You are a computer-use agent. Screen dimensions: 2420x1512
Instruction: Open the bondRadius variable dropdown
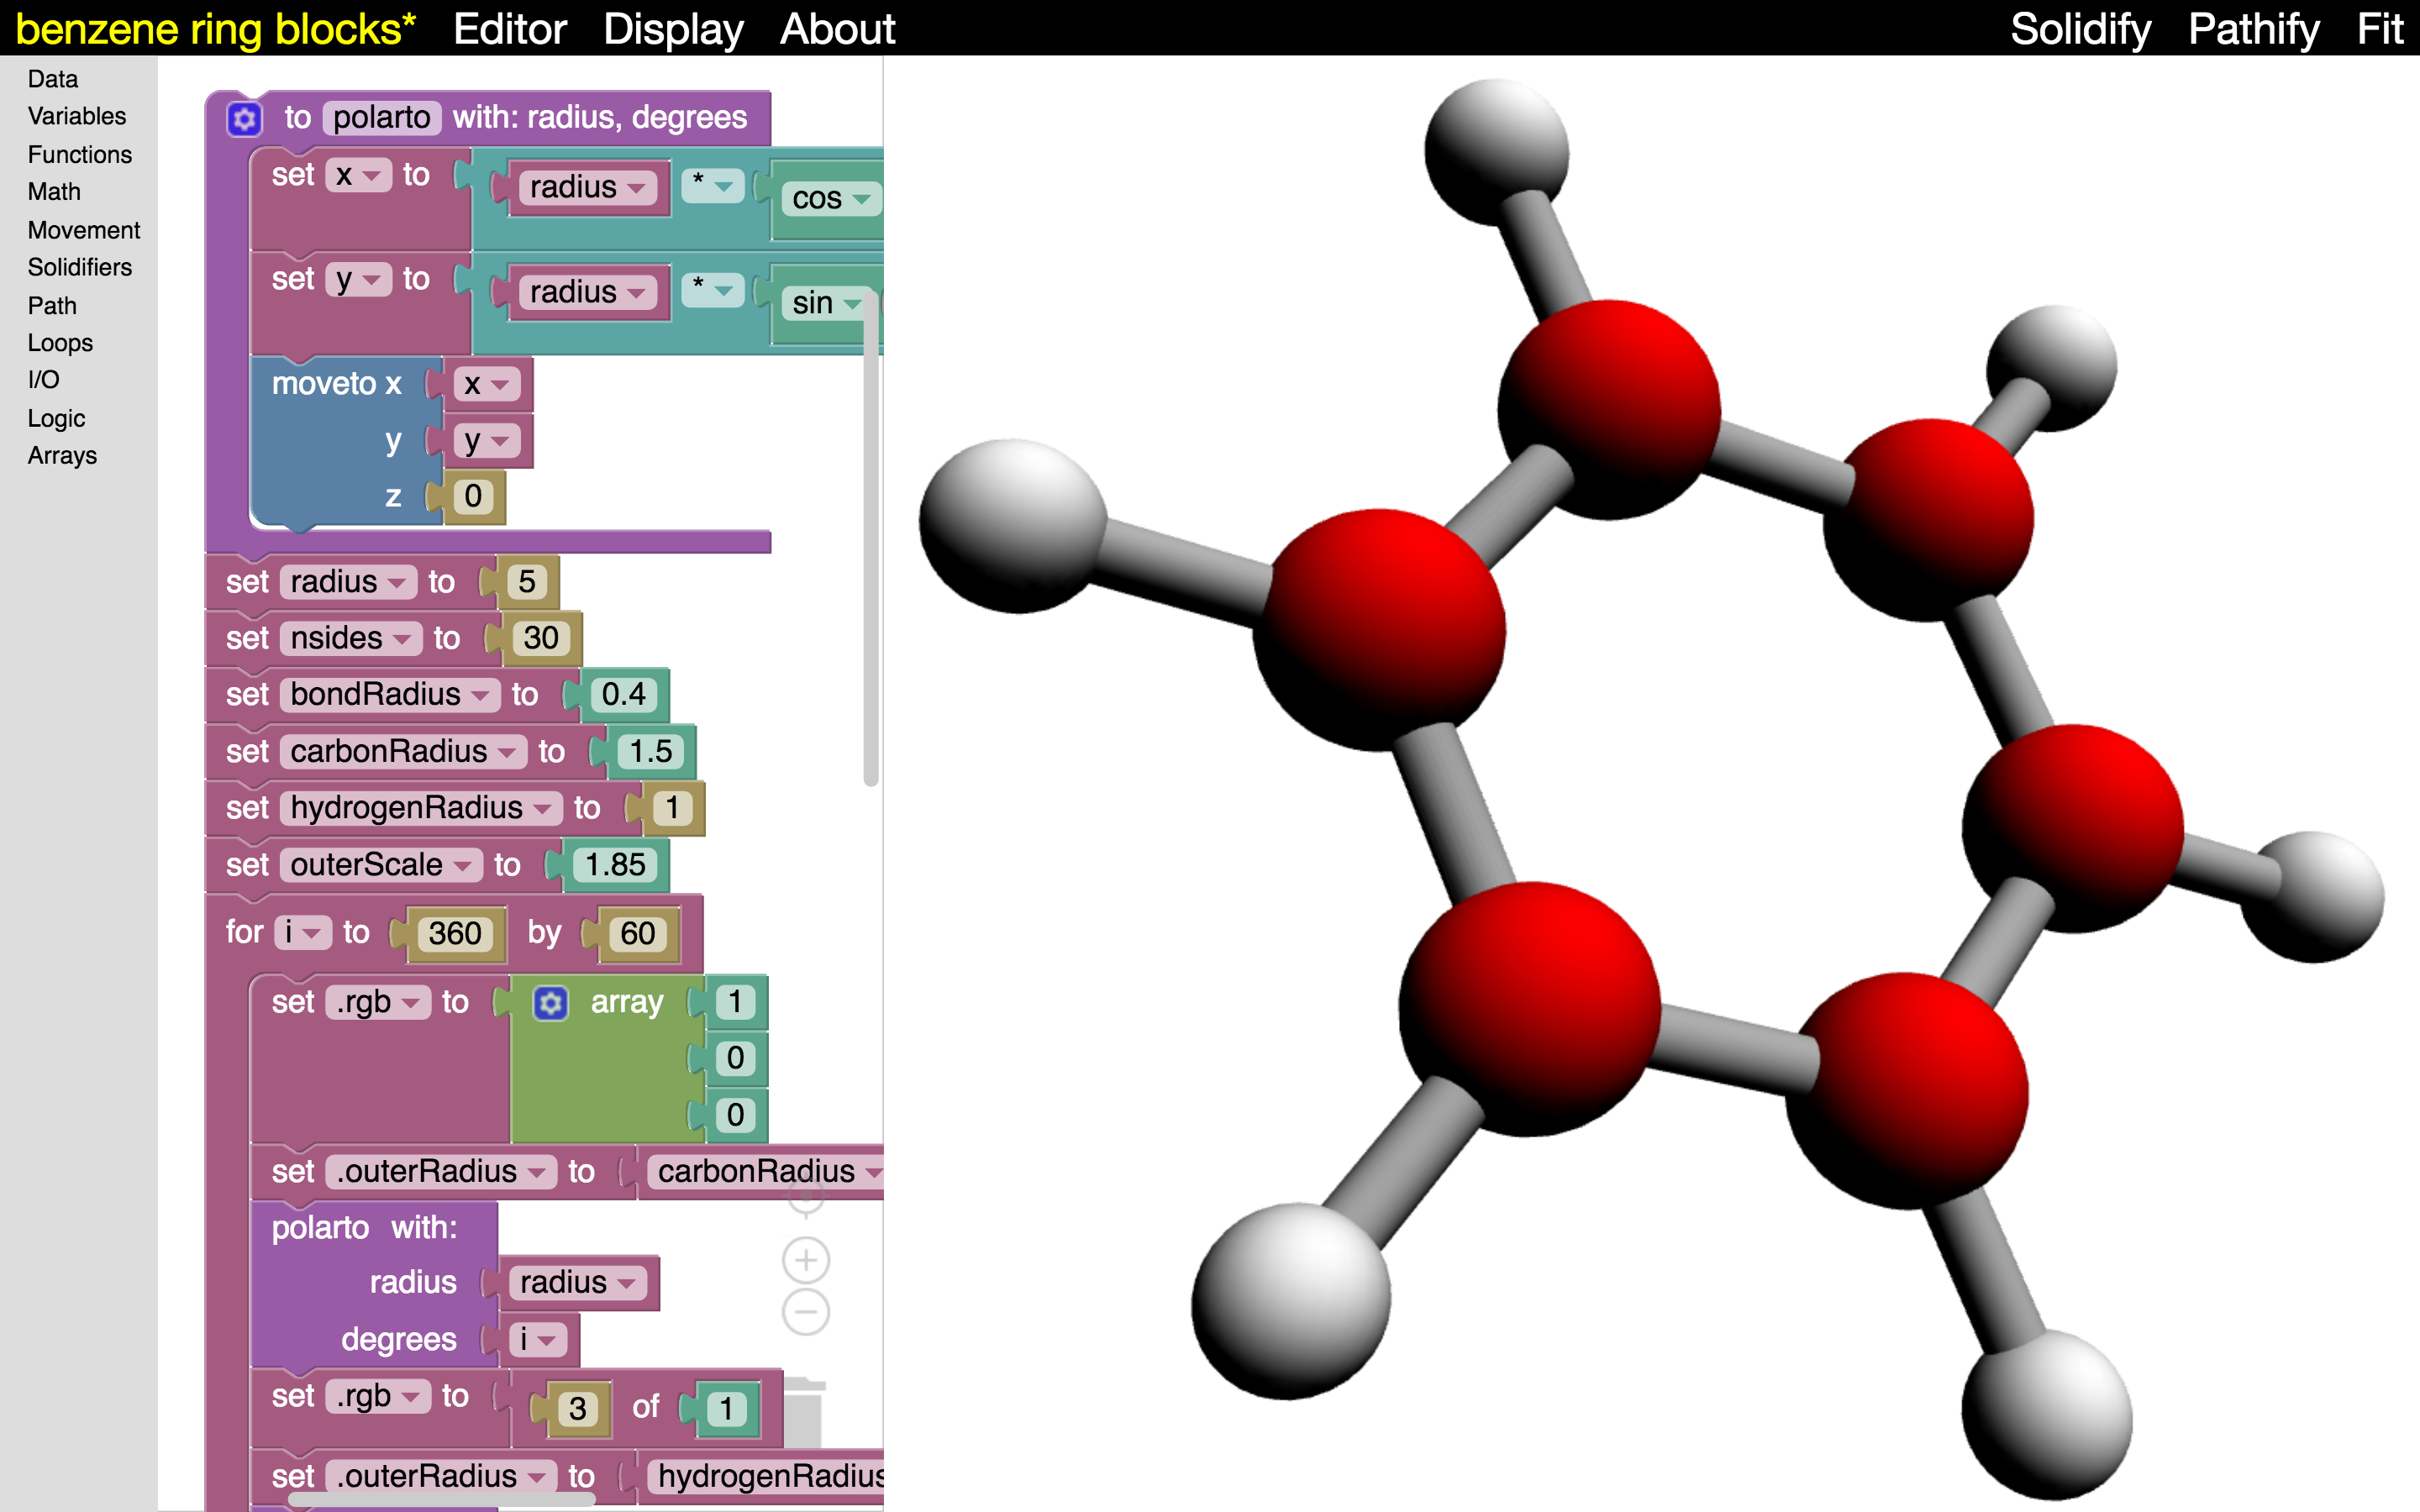[390, 694]
